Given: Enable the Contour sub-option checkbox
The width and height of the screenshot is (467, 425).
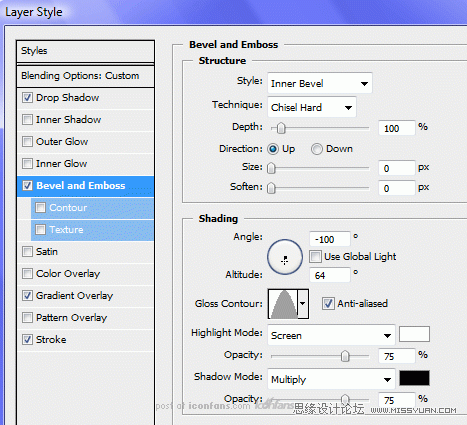Looking at the screenshot, I should pos(40,208).
